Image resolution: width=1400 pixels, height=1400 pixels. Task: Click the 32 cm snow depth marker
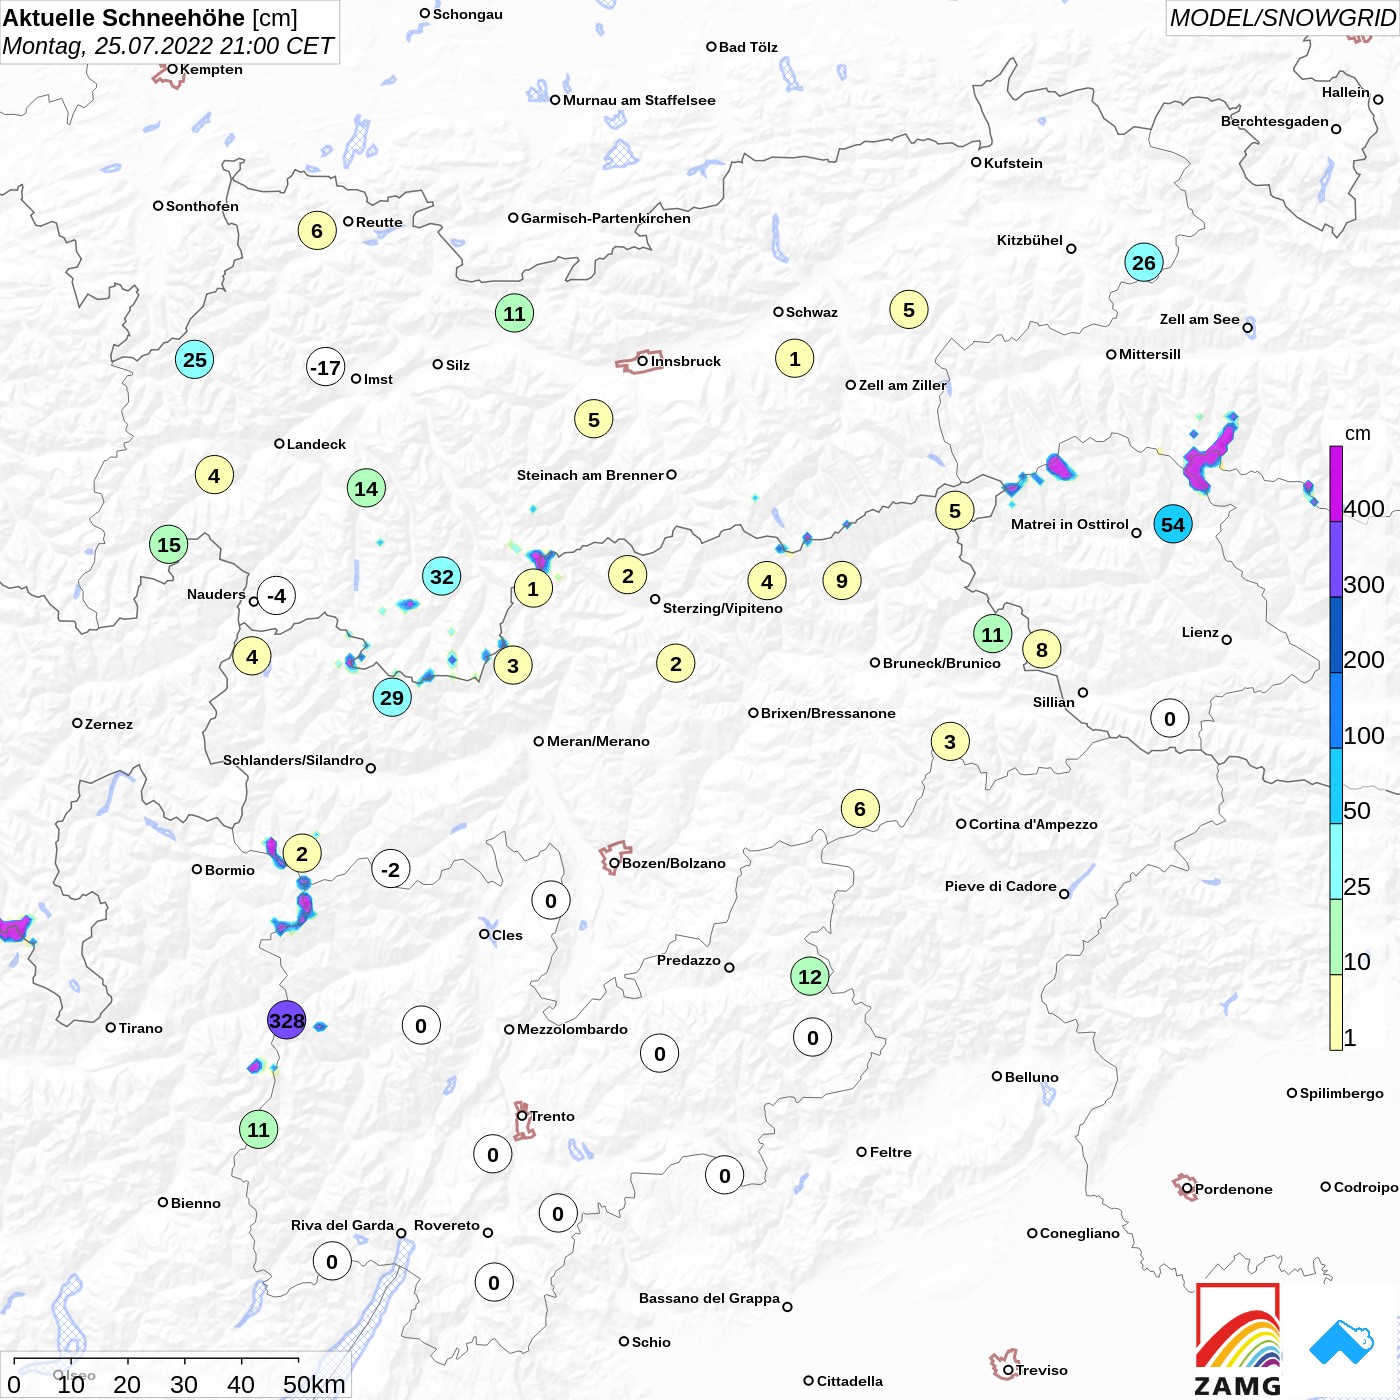point(442,576)
